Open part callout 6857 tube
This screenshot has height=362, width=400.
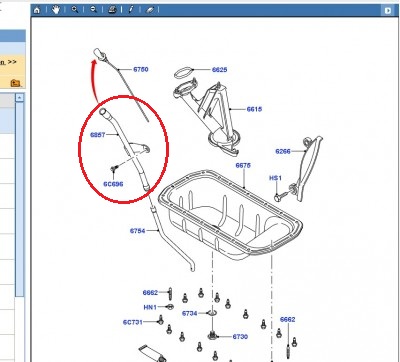coord(98,135)
